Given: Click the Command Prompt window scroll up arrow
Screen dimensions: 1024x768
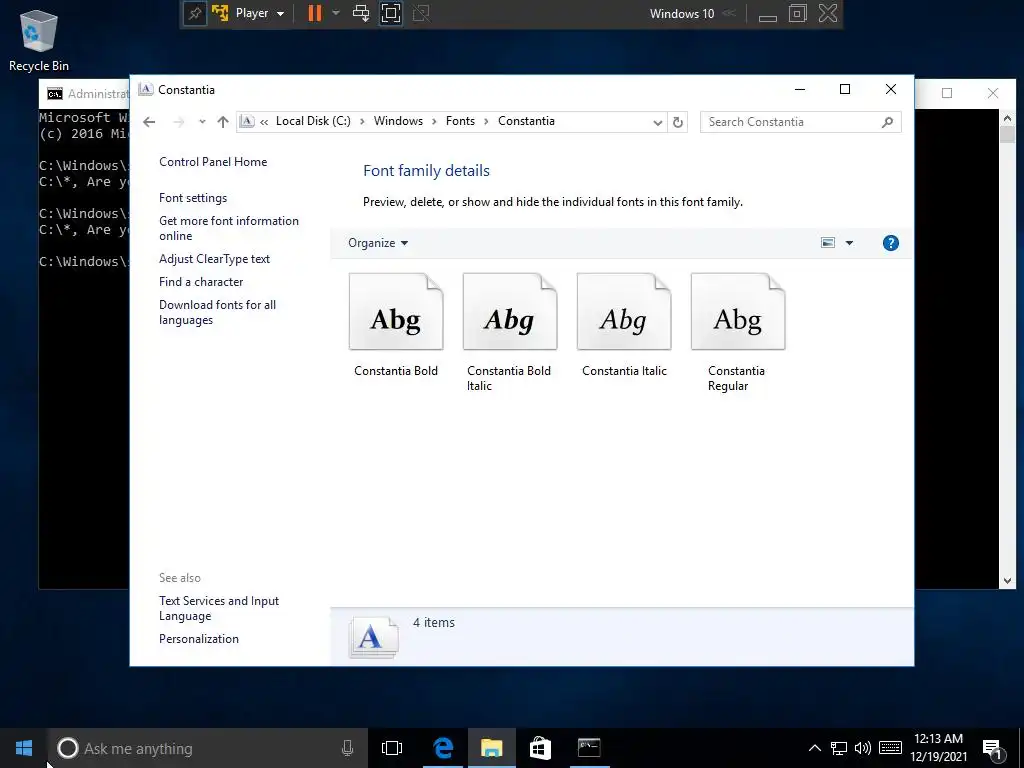Looking at the screenshot, I should pyautogui.click(x=1007, y=118).
